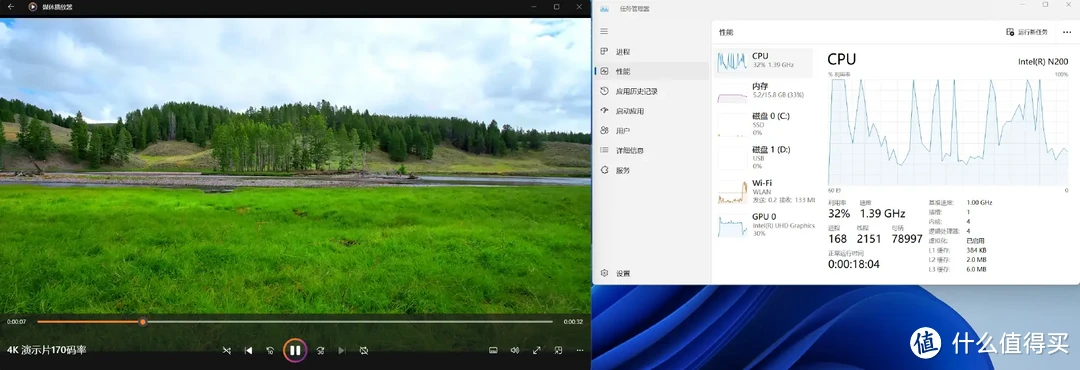The height and width of the screenshot is (370, 1080).
Task: Open the subtitles and captions option
Action: pyautogui.click(x=493, y=350)
